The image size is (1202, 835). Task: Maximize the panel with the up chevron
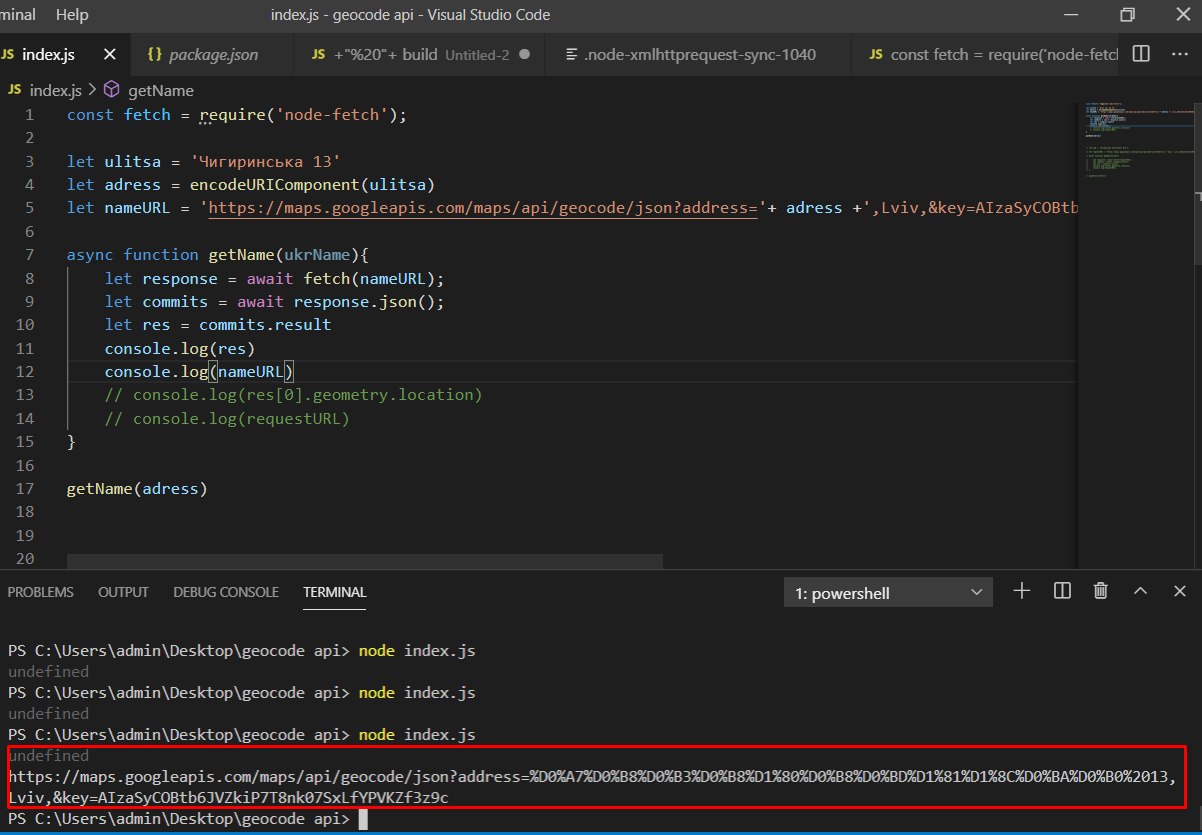(x=1140, y=591)
